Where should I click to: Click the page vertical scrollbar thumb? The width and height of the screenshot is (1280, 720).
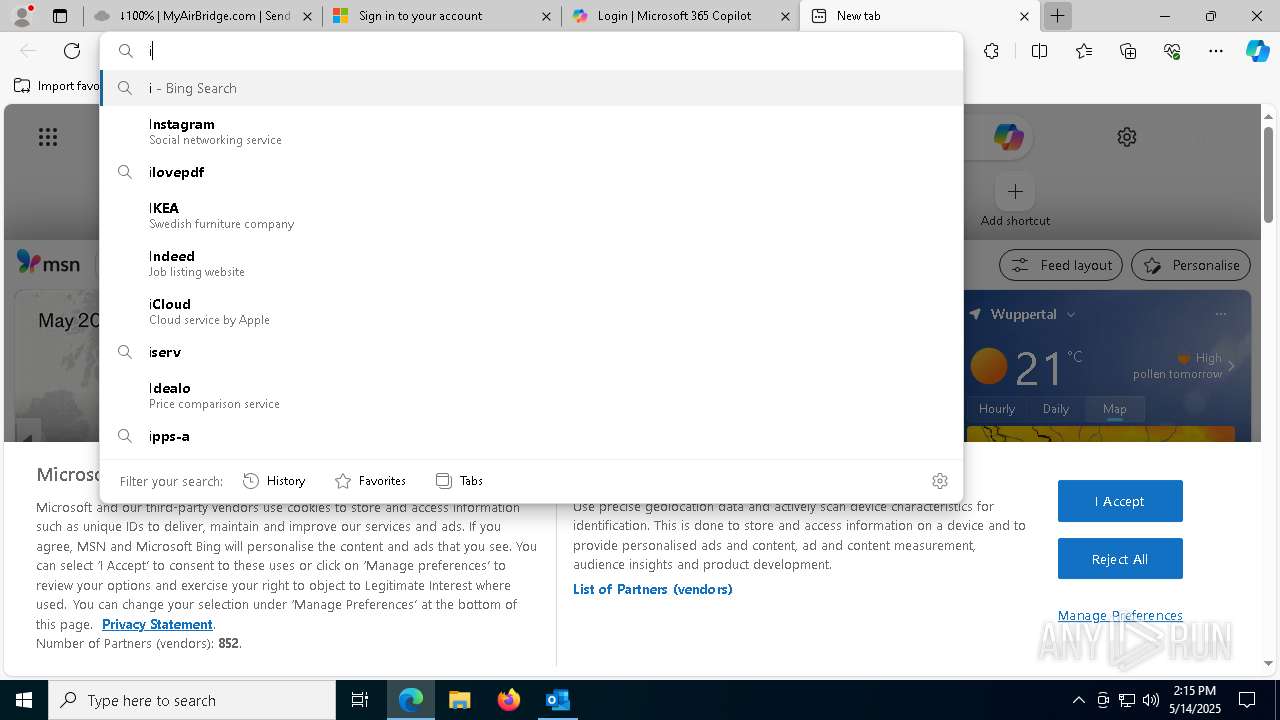1268,174
